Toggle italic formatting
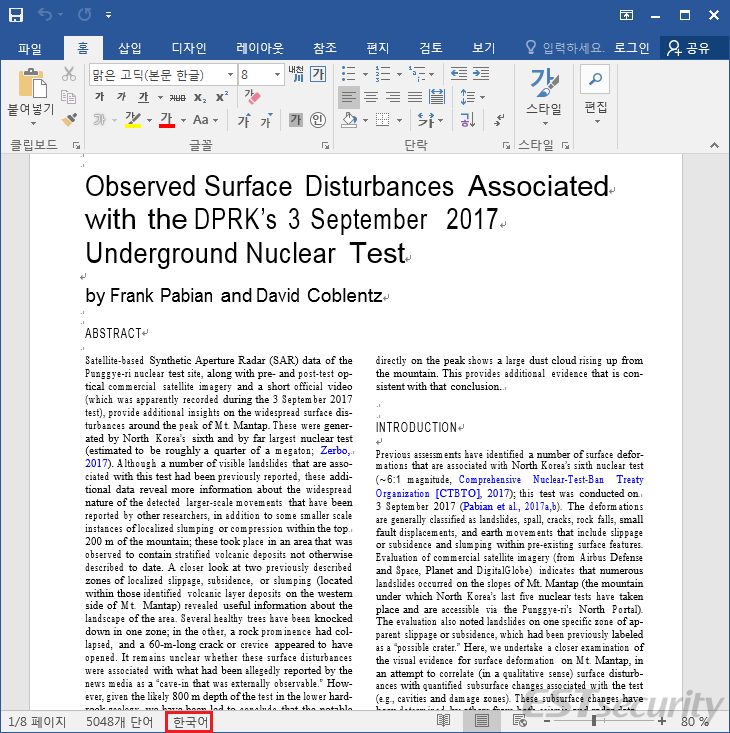 coord(121,97)
